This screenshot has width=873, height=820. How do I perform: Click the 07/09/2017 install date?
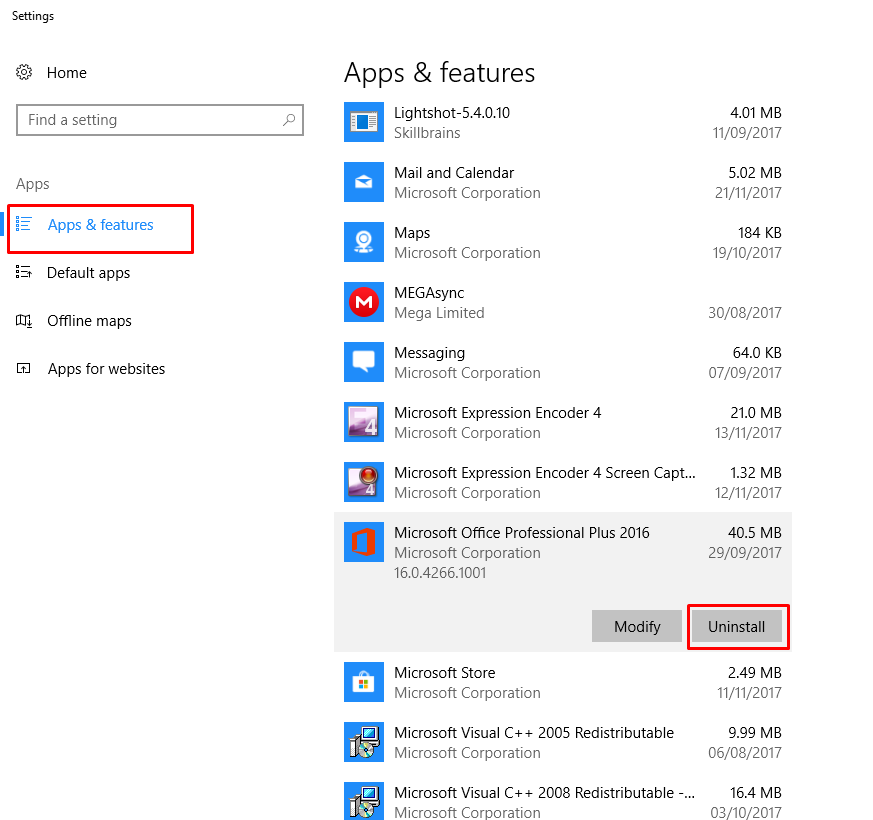pos(744,373)
